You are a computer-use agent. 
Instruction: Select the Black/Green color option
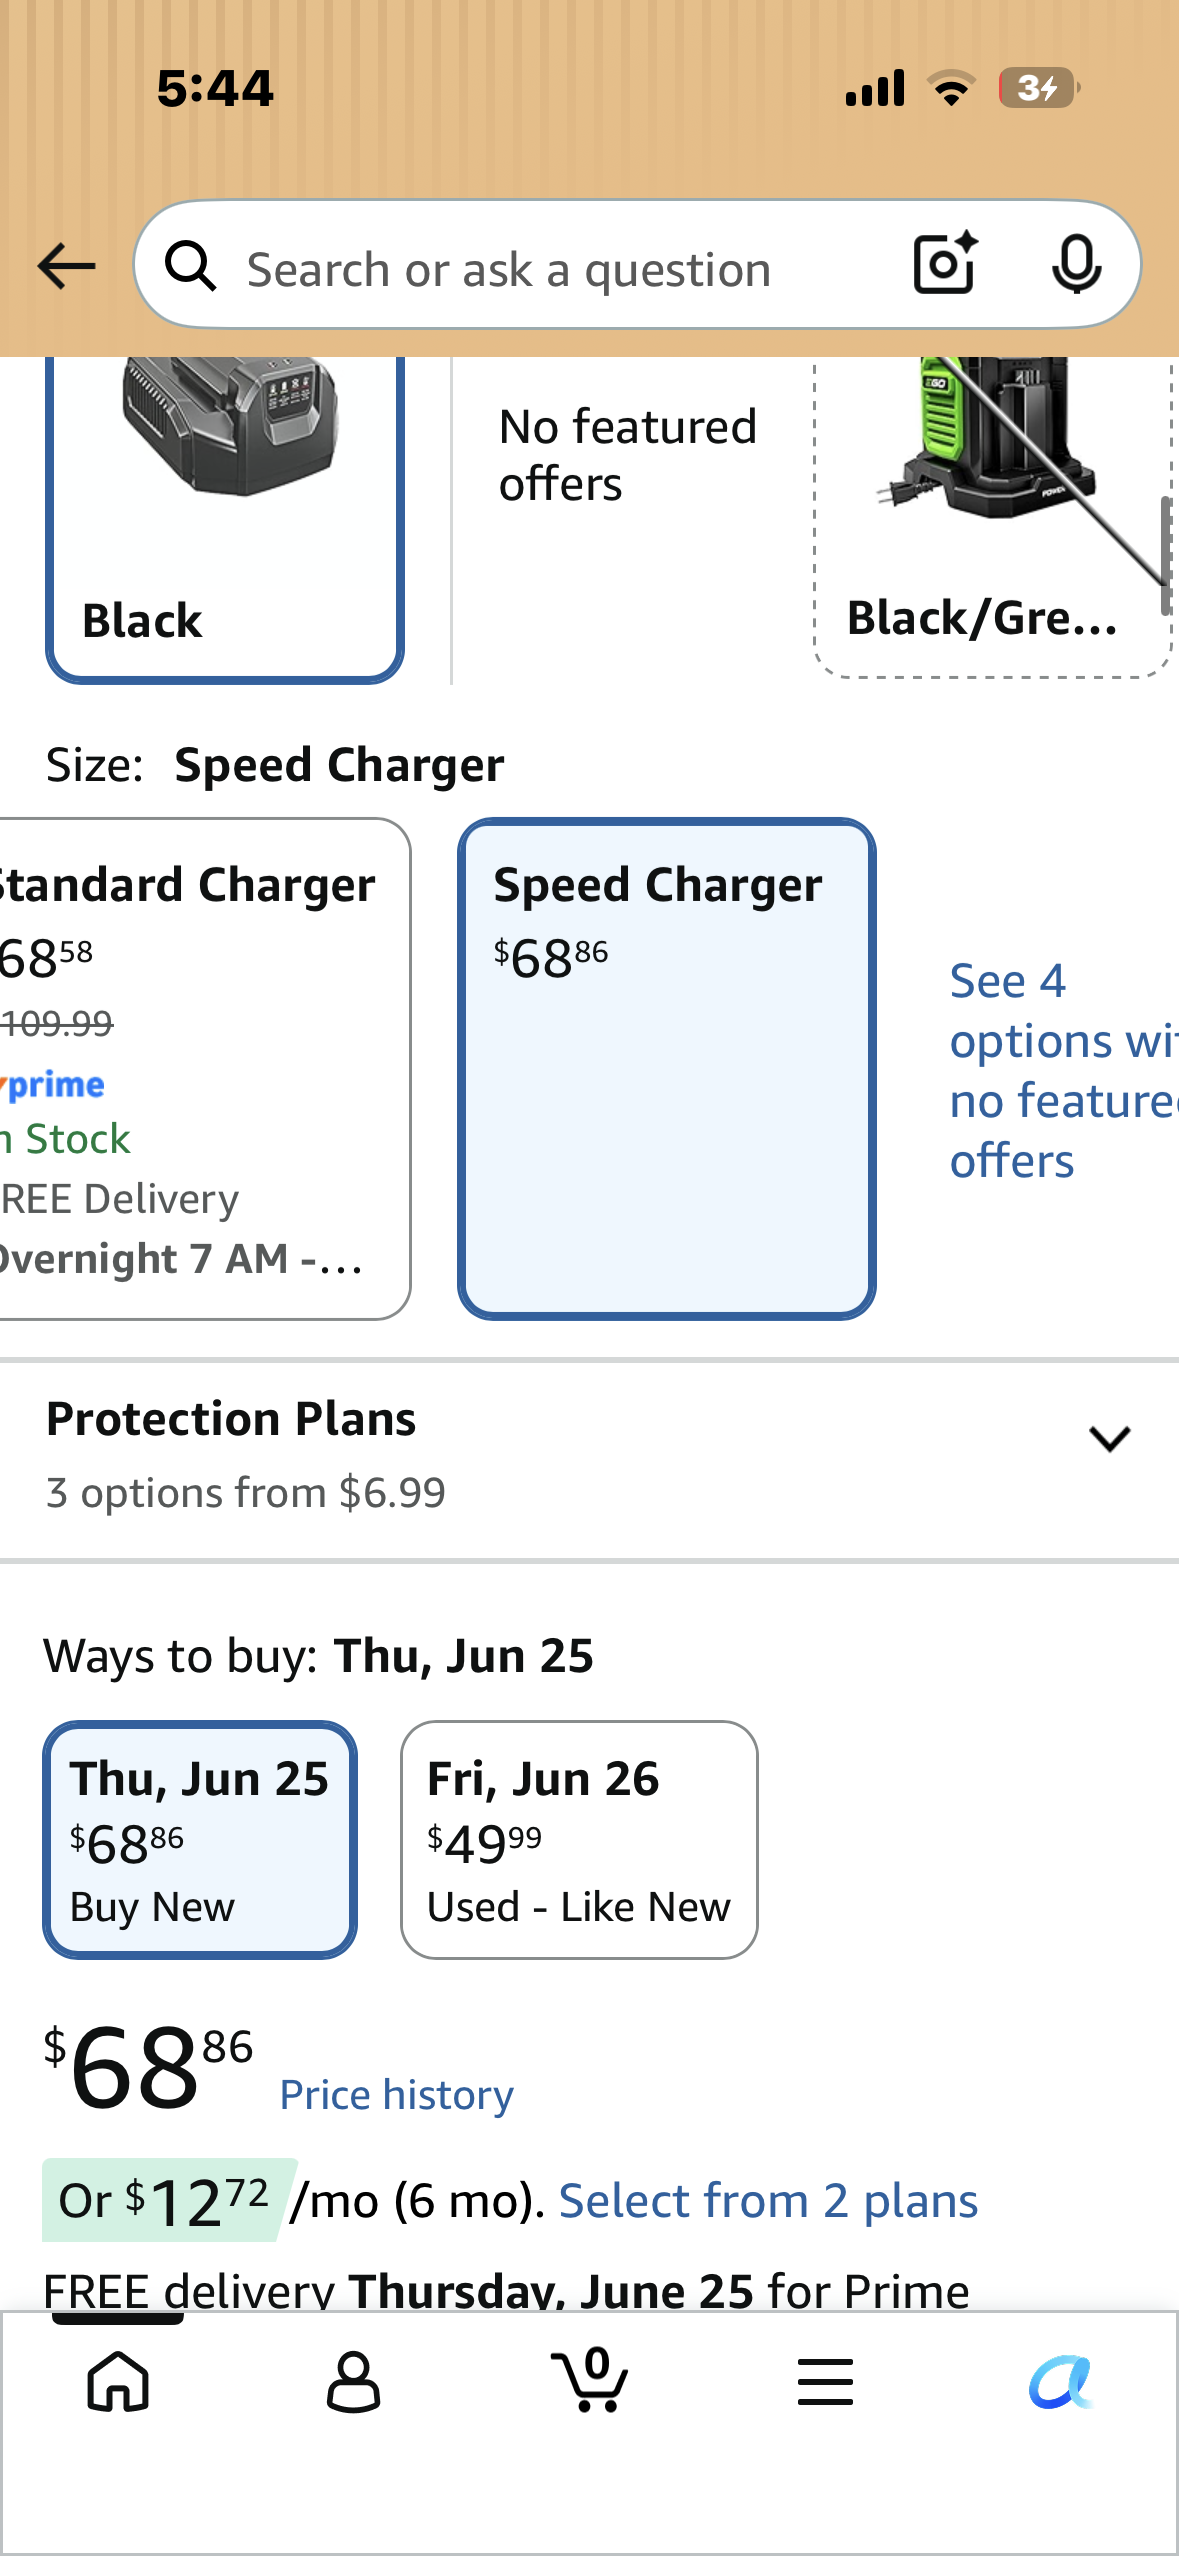[991, 518]
